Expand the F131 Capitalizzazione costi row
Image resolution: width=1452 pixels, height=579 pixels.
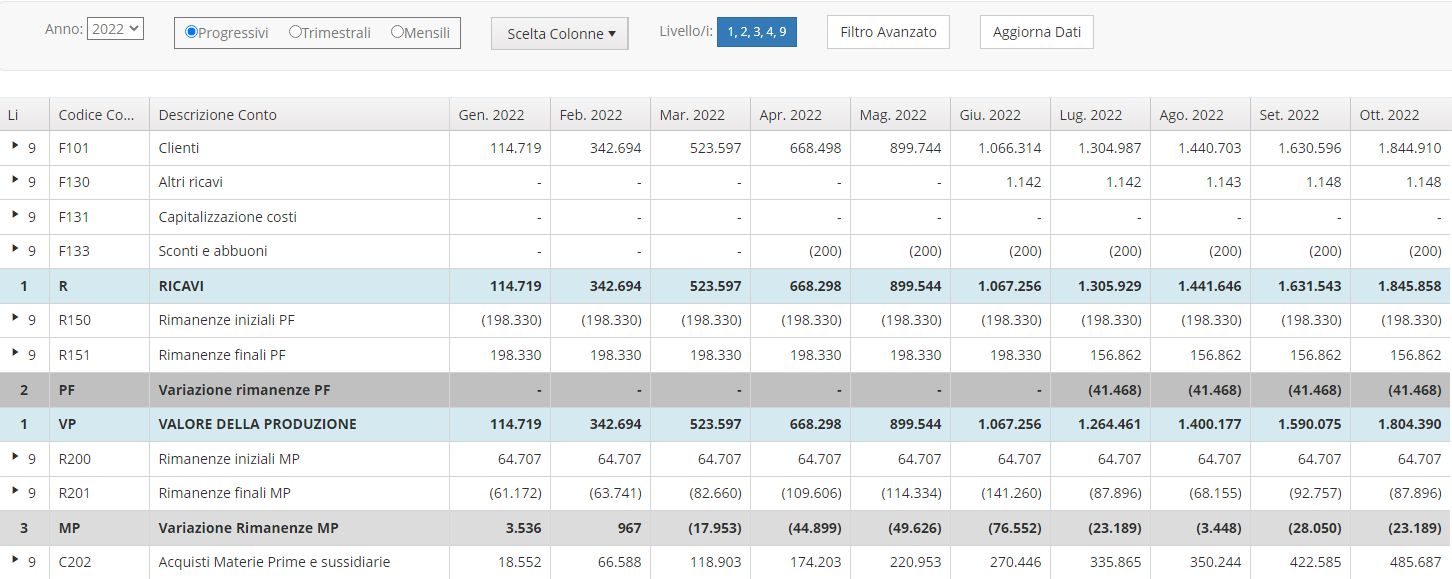point(15,215)
